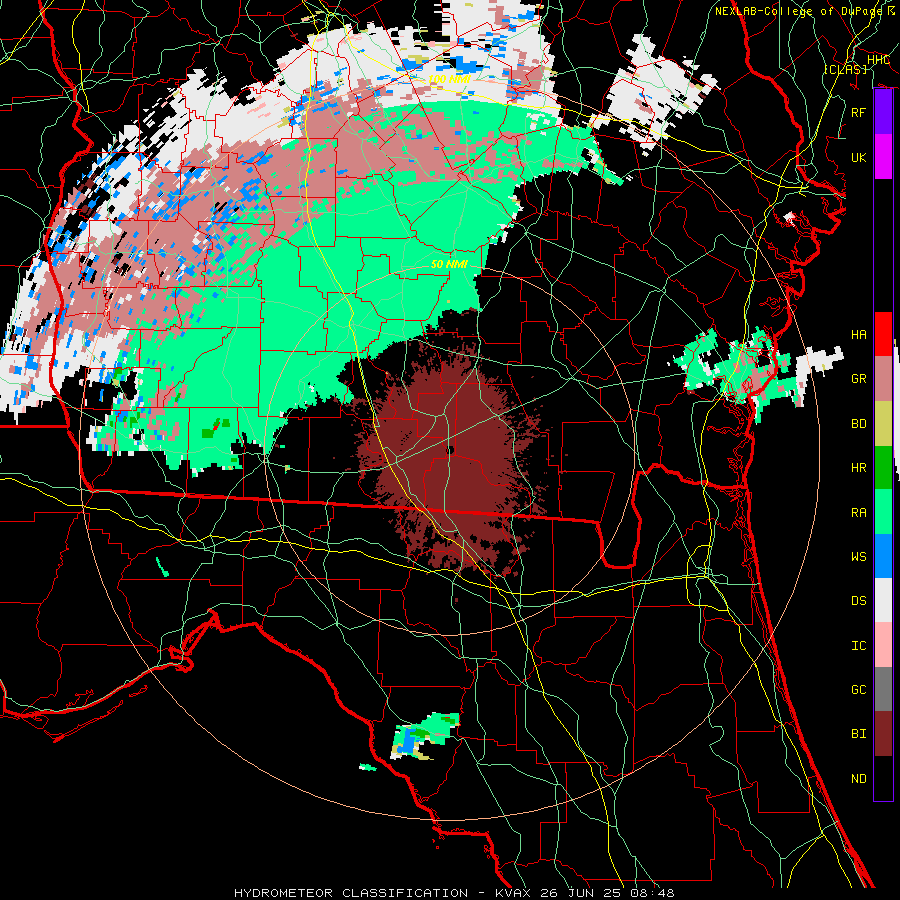Image resolution: width=900 pixels, height=900 pixels.
Task: Click the RA bright green legend swatch
Action: tap(883, 512)
